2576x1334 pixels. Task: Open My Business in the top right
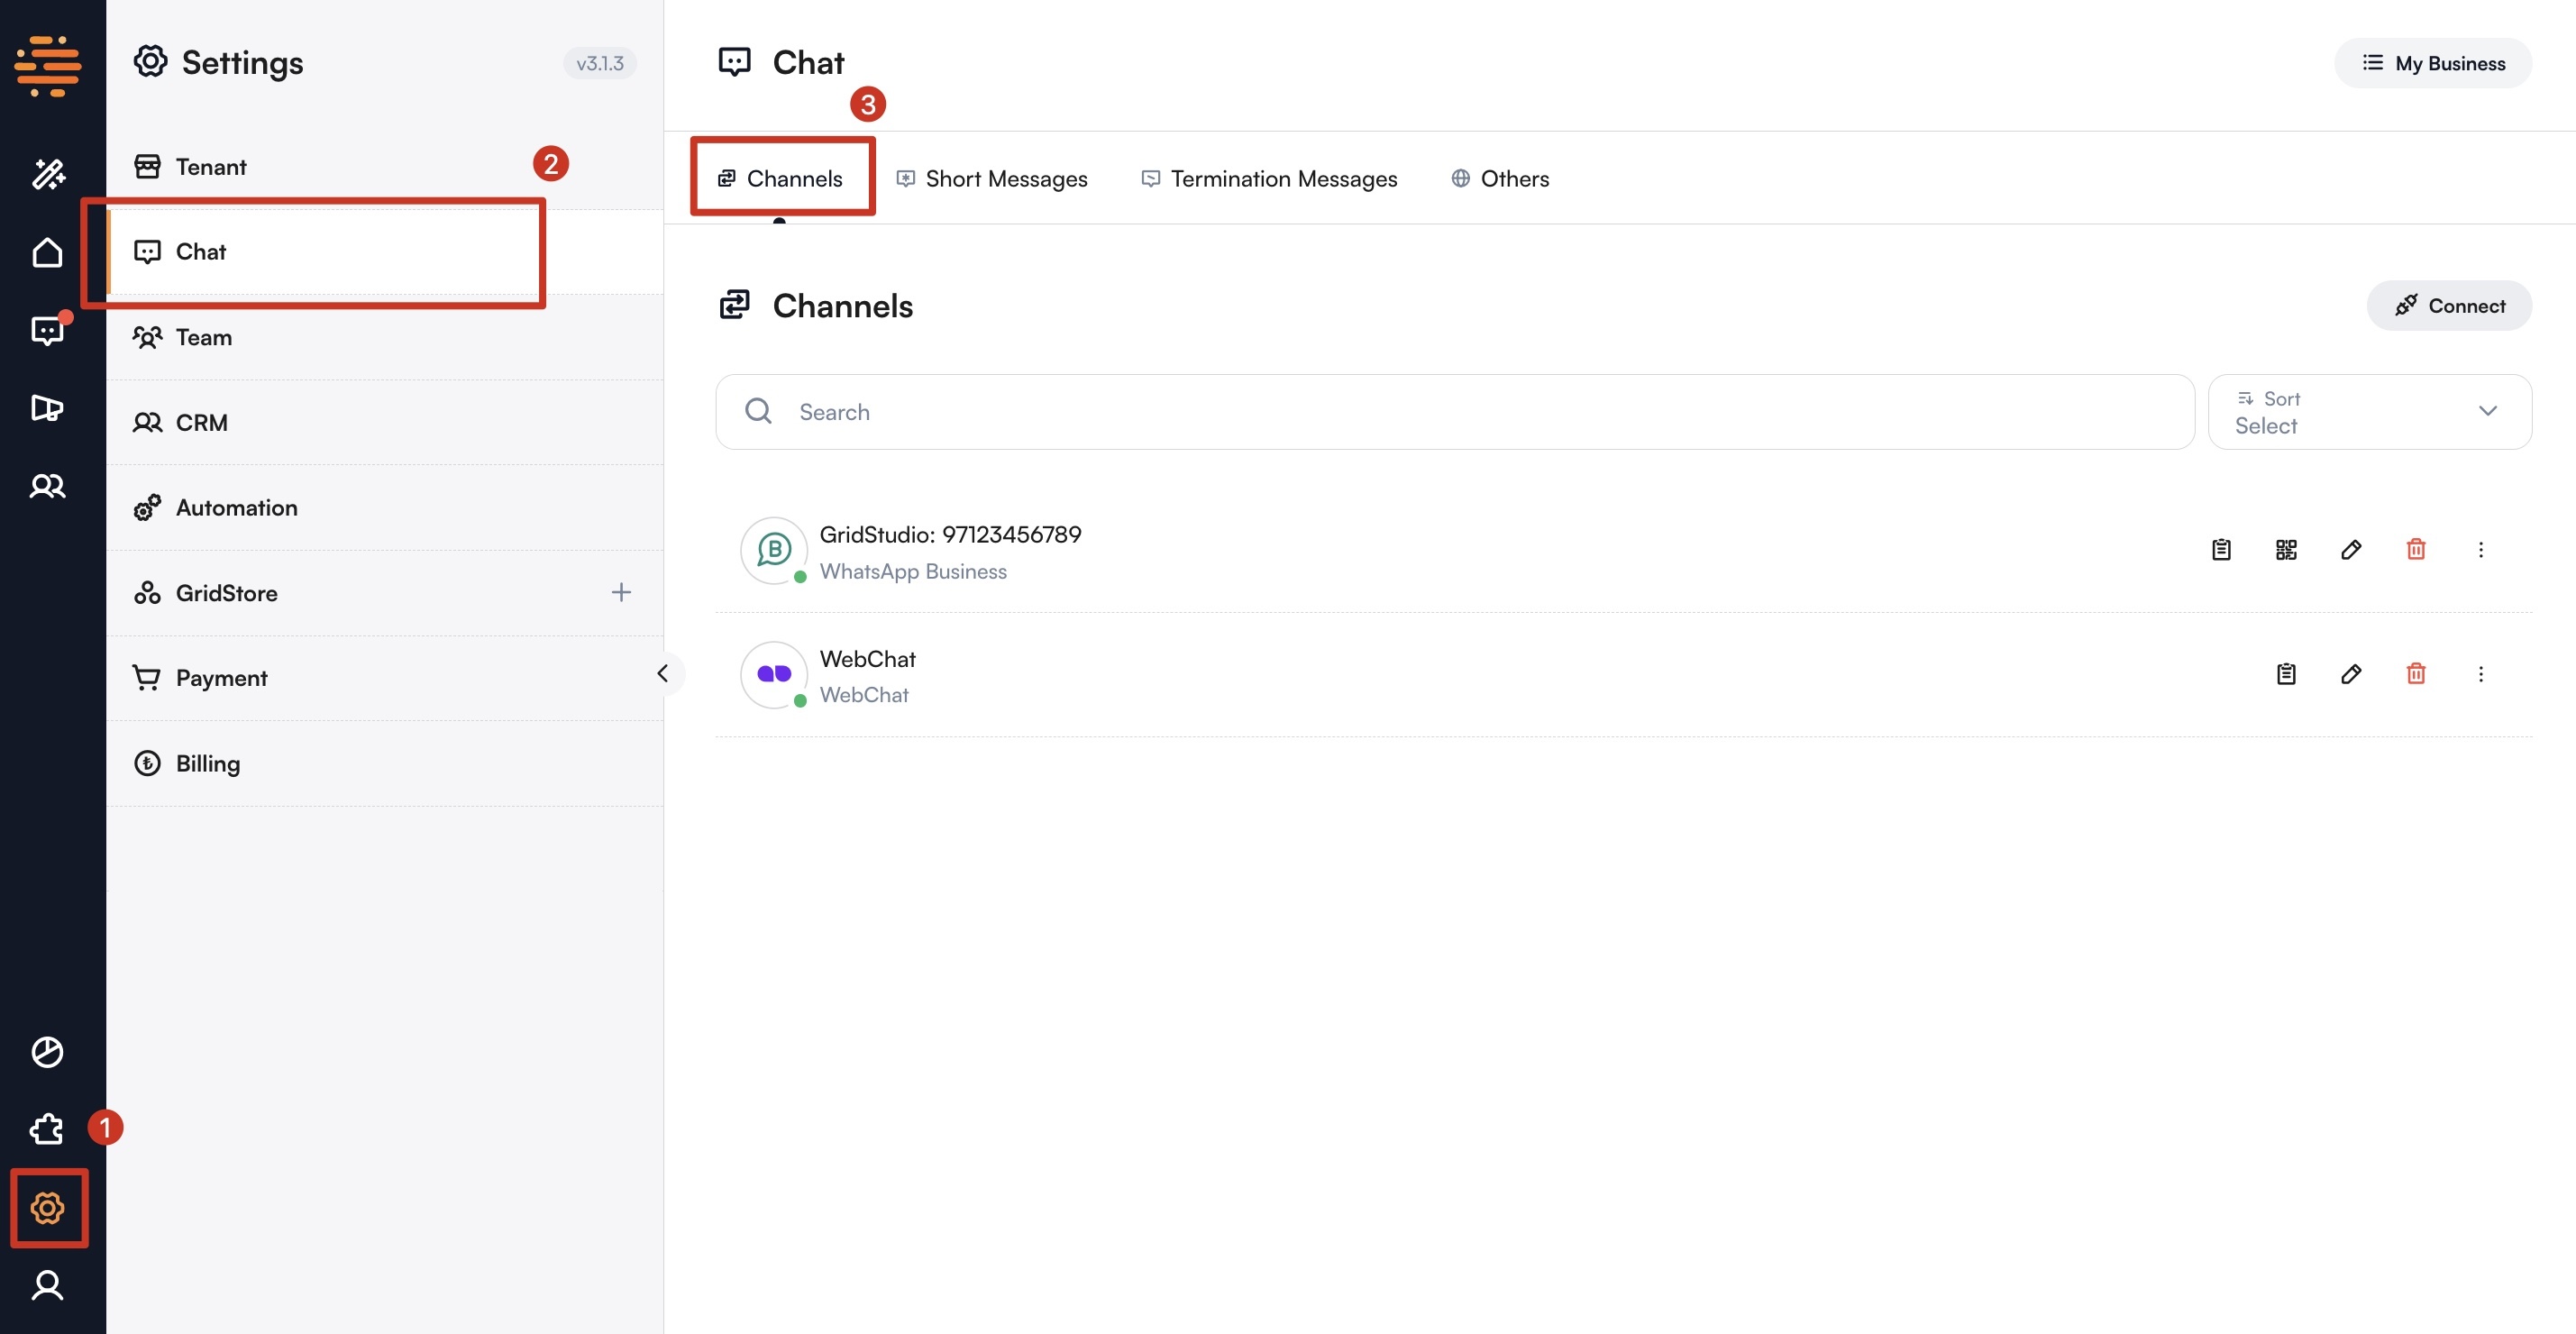(x=2434, y=62)
